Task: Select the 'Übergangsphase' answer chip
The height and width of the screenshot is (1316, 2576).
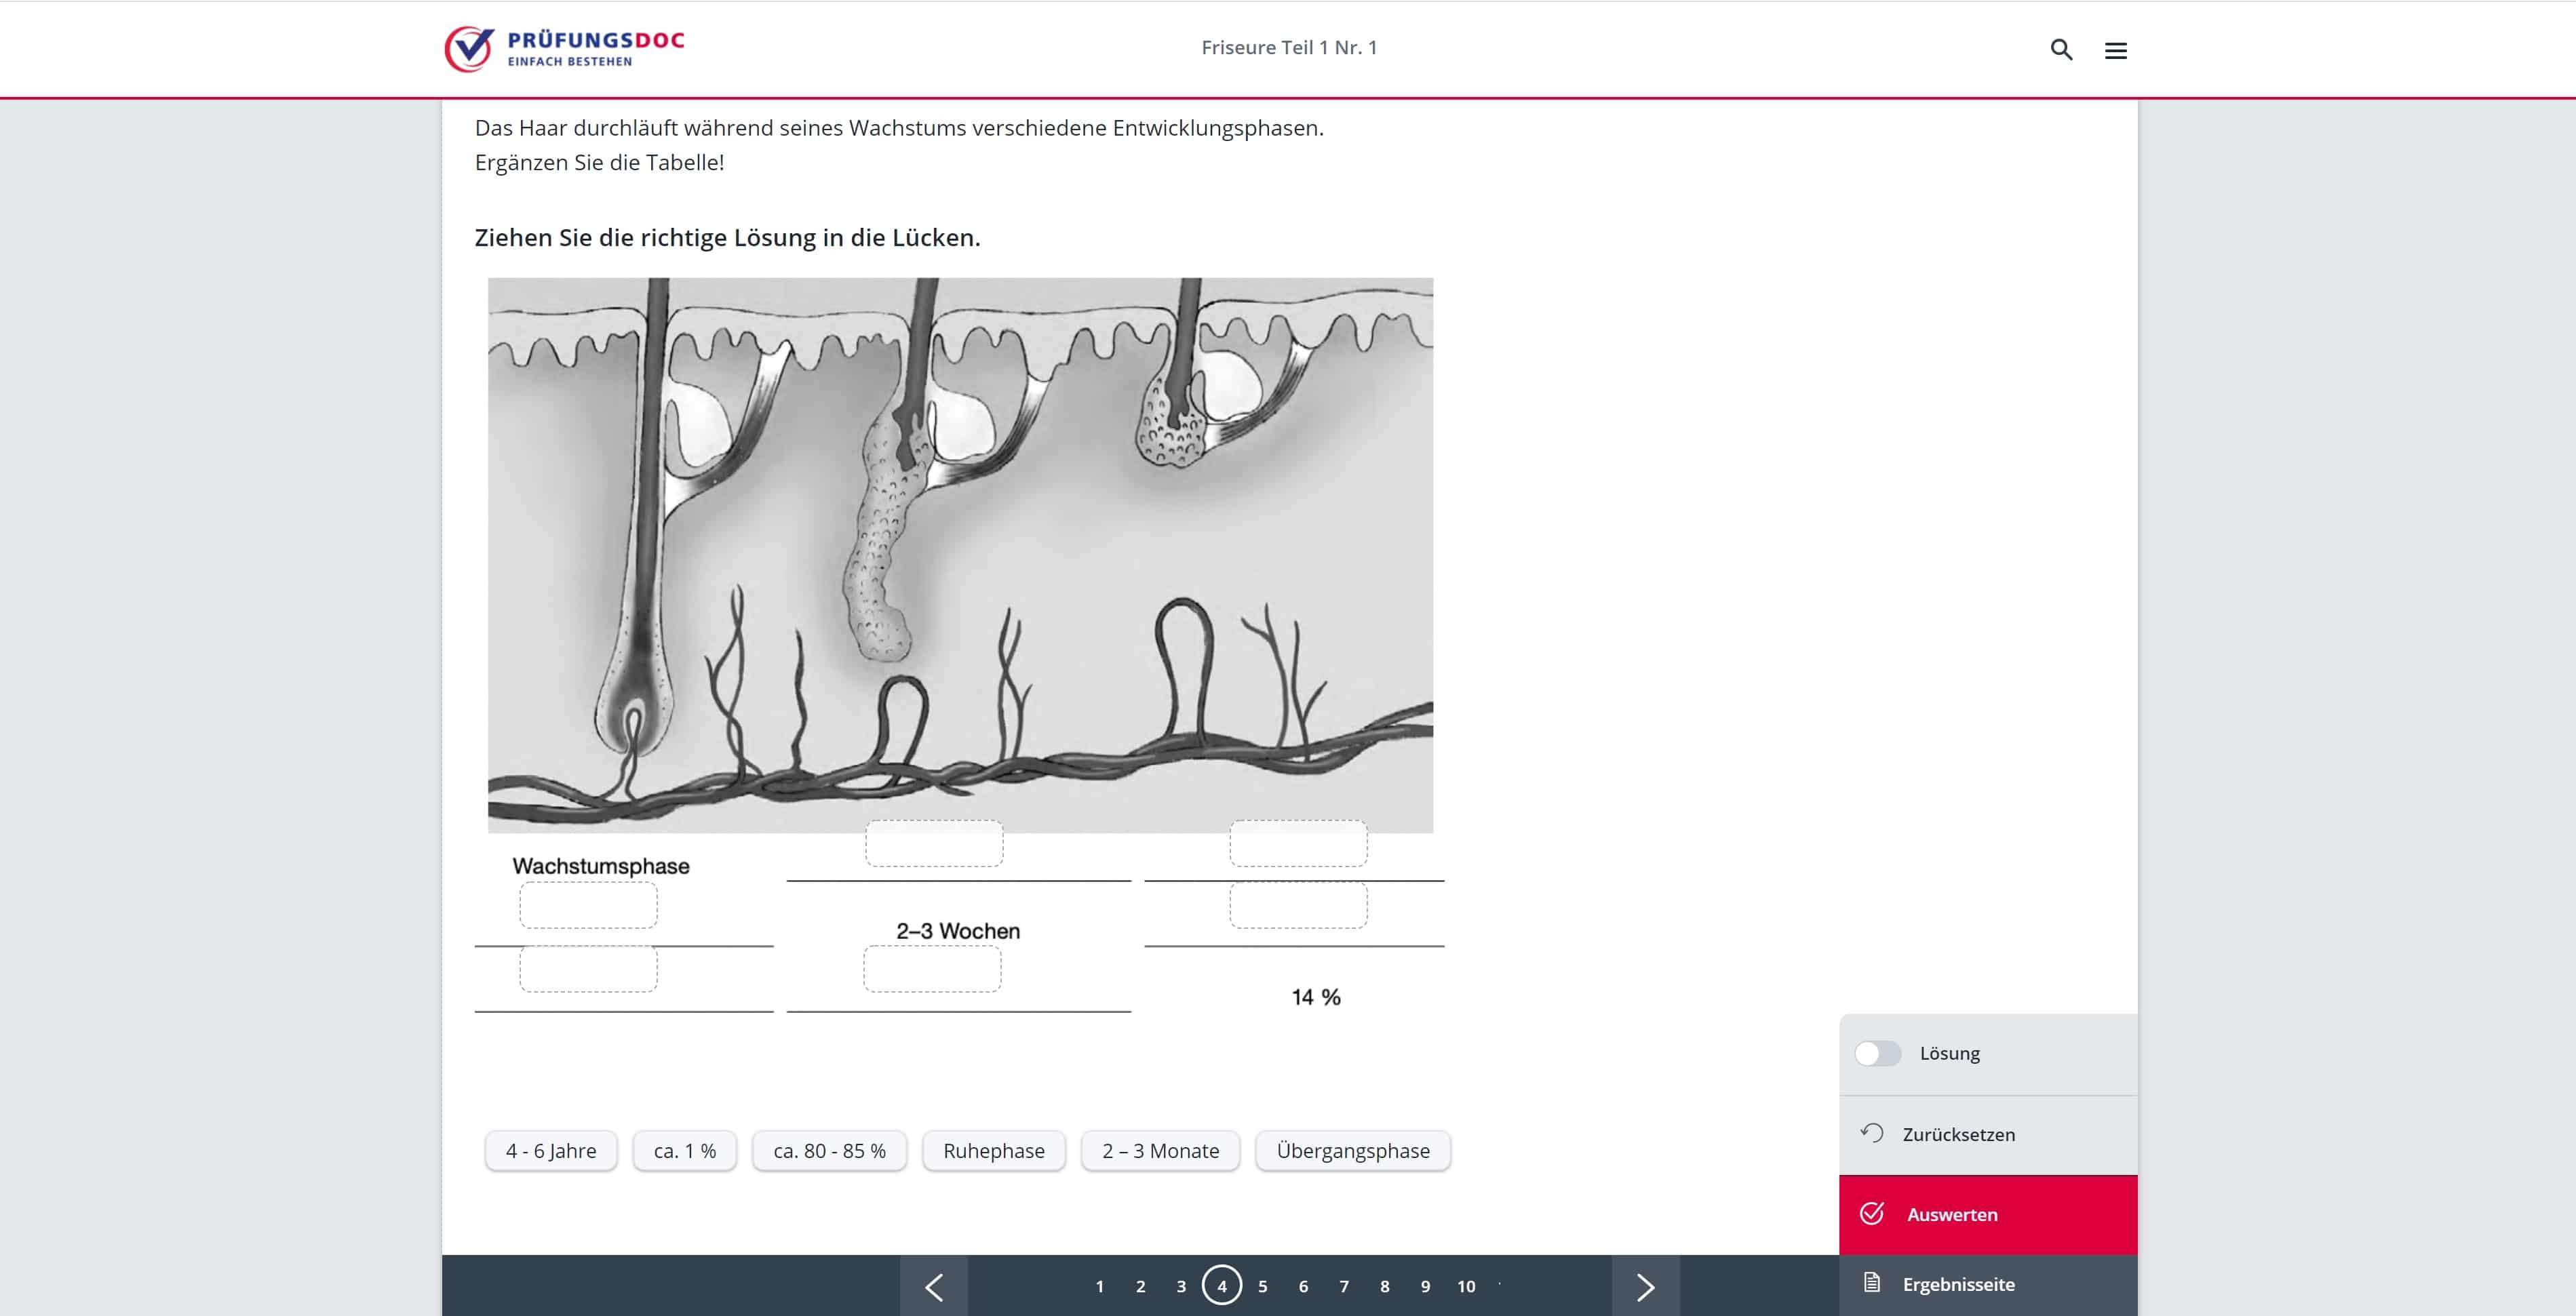Action: point(1352,1151)
